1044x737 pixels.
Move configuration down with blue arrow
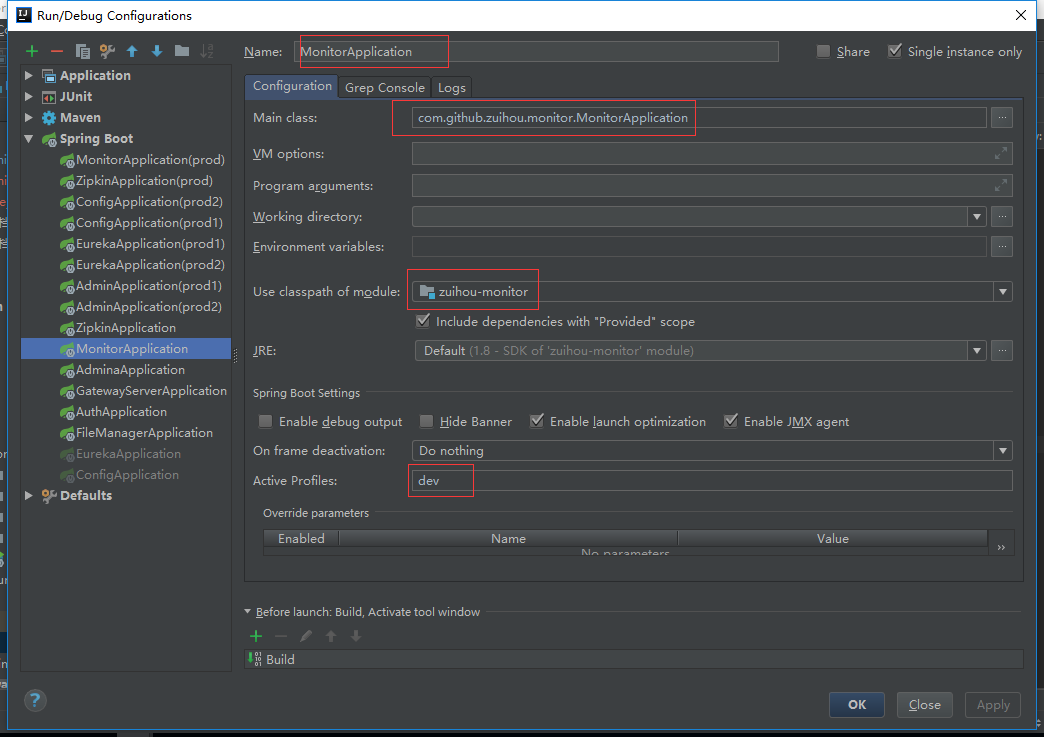coord(156,51)
